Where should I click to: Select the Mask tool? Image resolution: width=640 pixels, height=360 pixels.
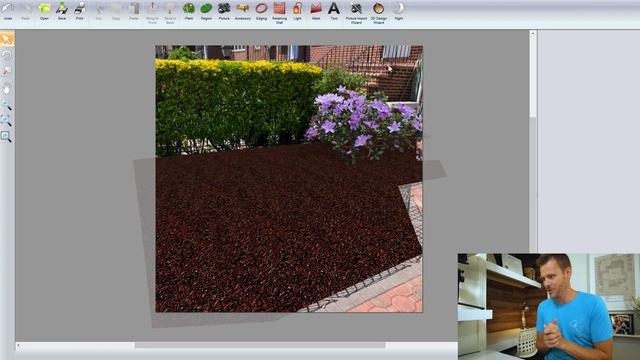316,11
